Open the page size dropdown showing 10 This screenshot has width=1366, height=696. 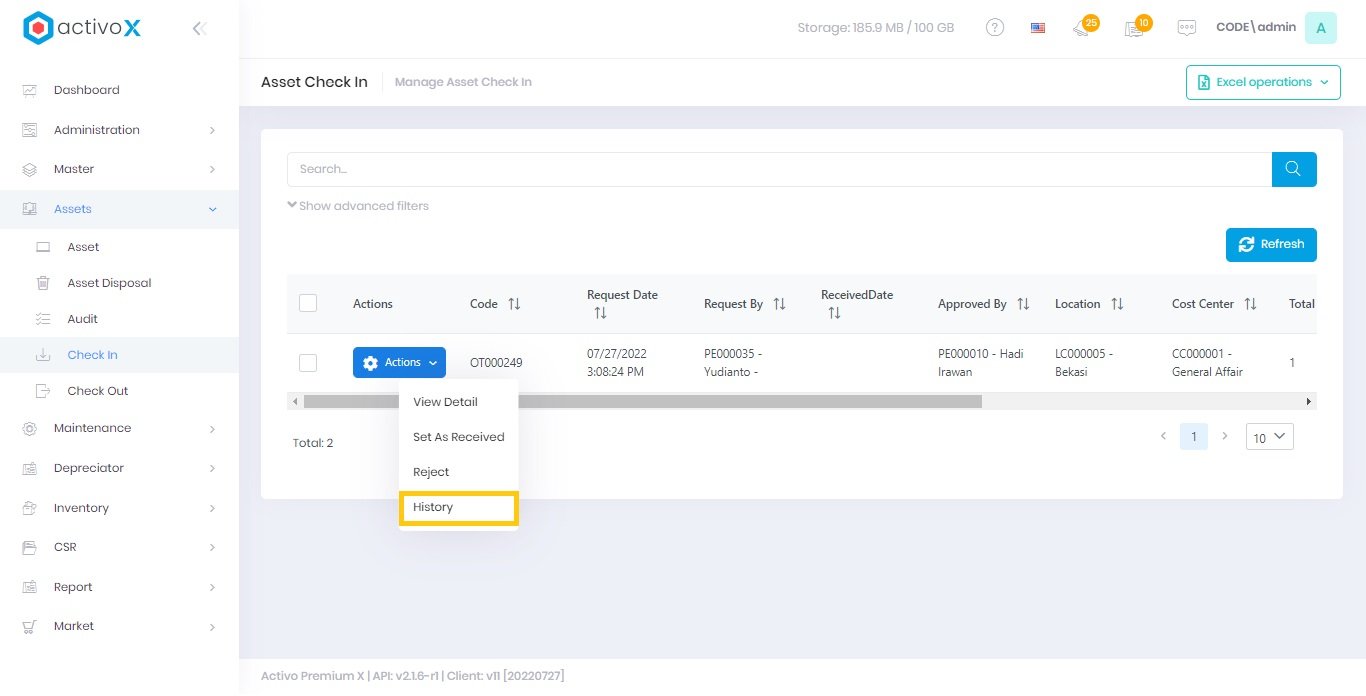[1269, 437]
